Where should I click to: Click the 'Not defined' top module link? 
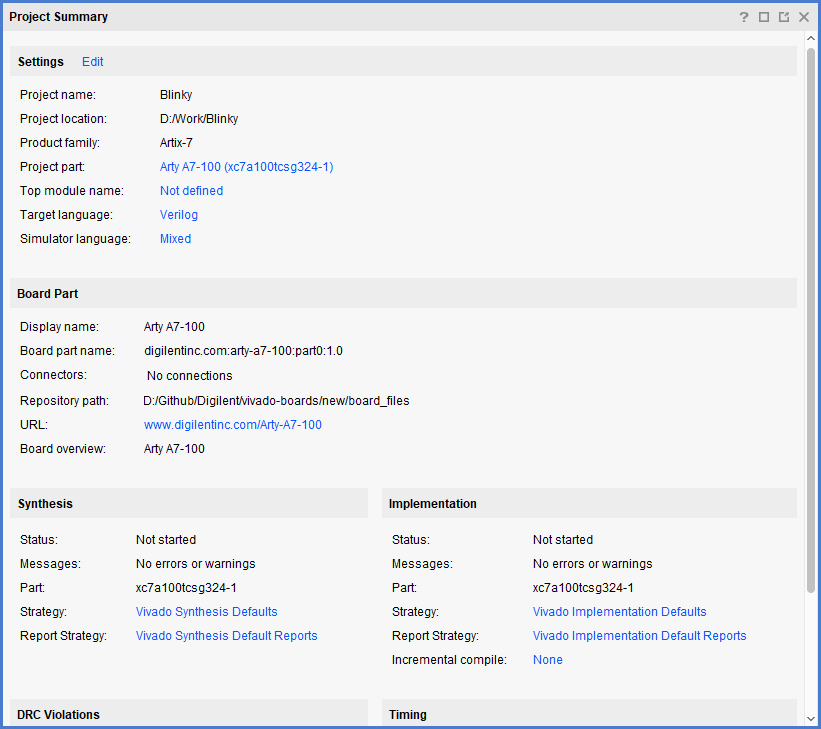click(192, 191)
